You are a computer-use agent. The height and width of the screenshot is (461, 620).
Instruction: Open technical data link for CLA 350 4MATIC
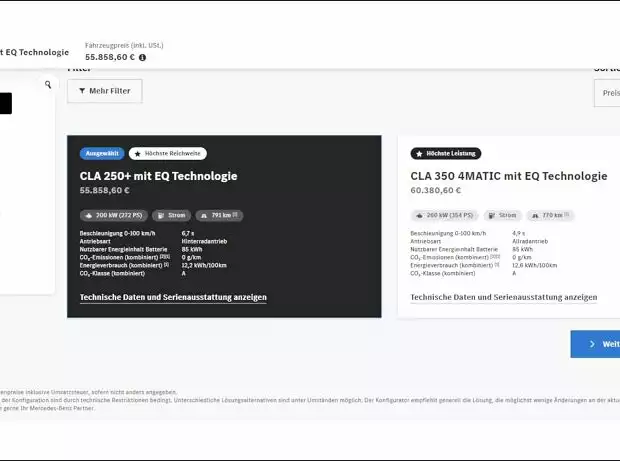(504, 297)
